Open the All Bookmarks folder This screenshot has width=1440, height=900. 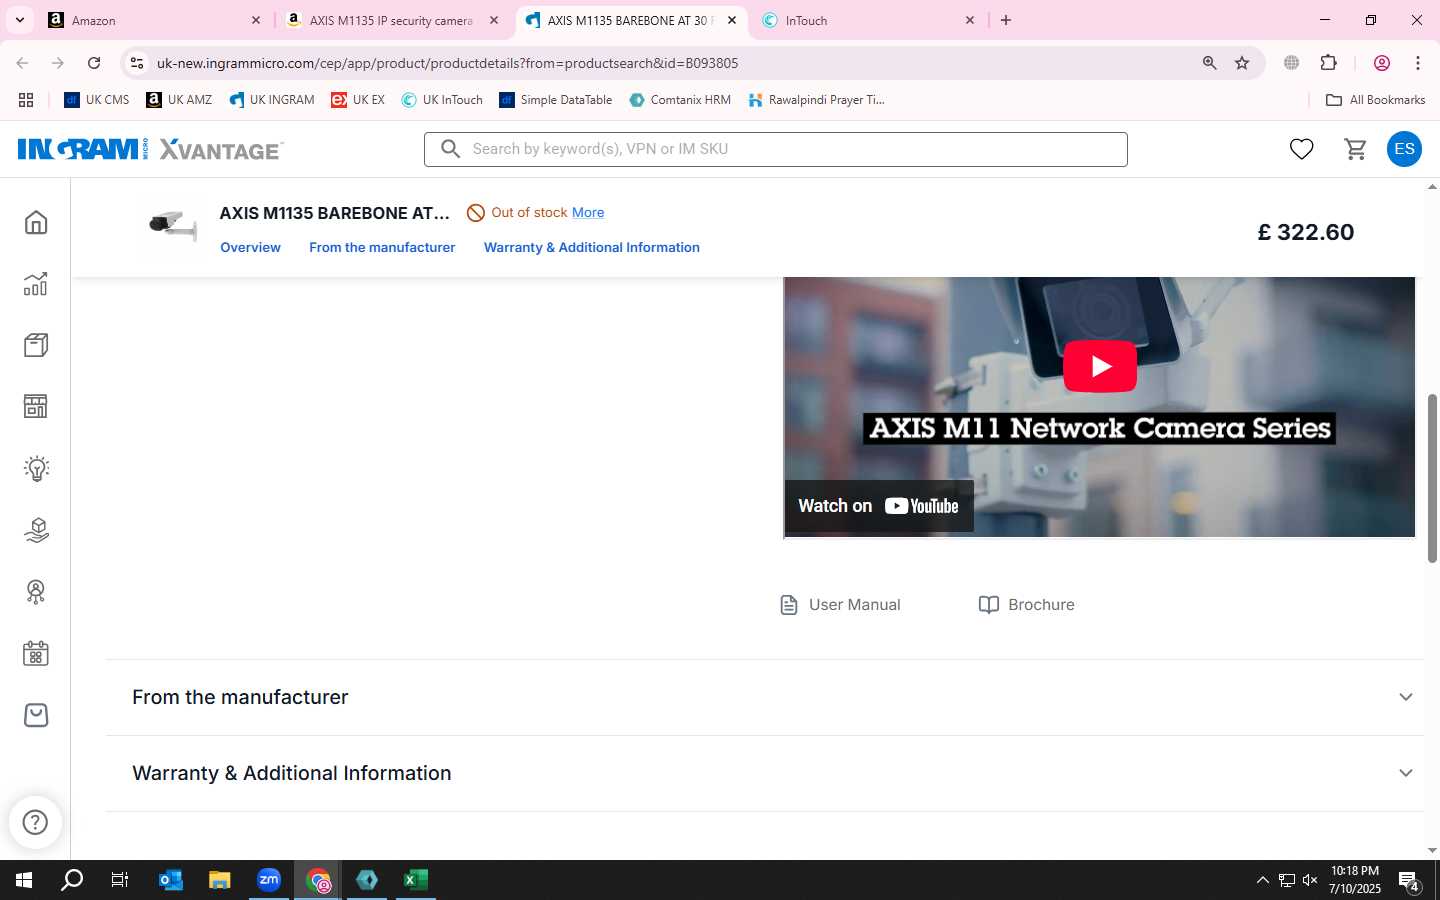pyautogui.click(x=1376, y=100)
